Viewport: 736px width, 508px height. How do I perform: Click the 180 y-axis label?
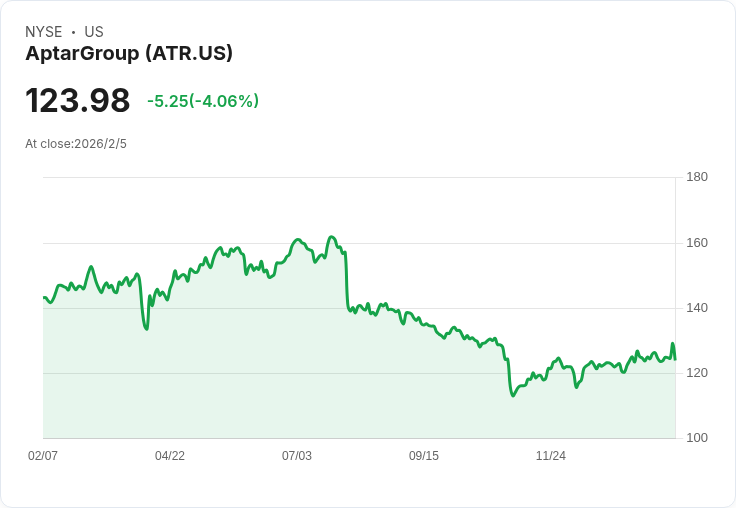click(x=697, y=178)
